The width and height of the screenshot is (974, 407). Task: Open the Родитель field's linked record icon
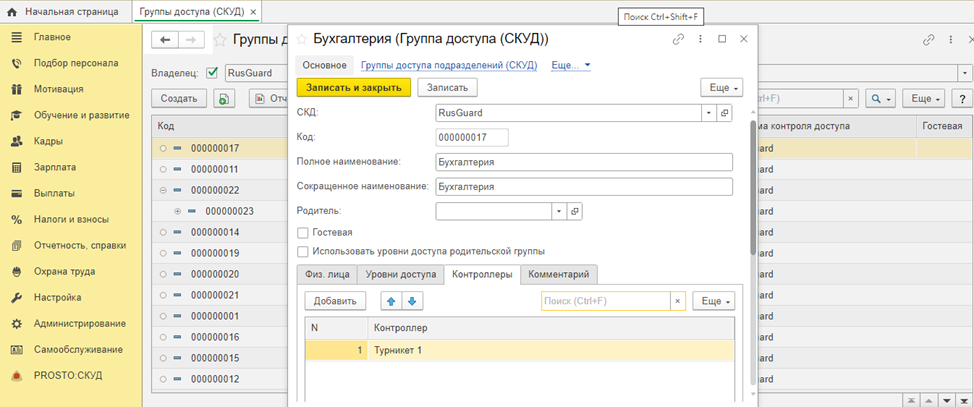coord(574,212)
